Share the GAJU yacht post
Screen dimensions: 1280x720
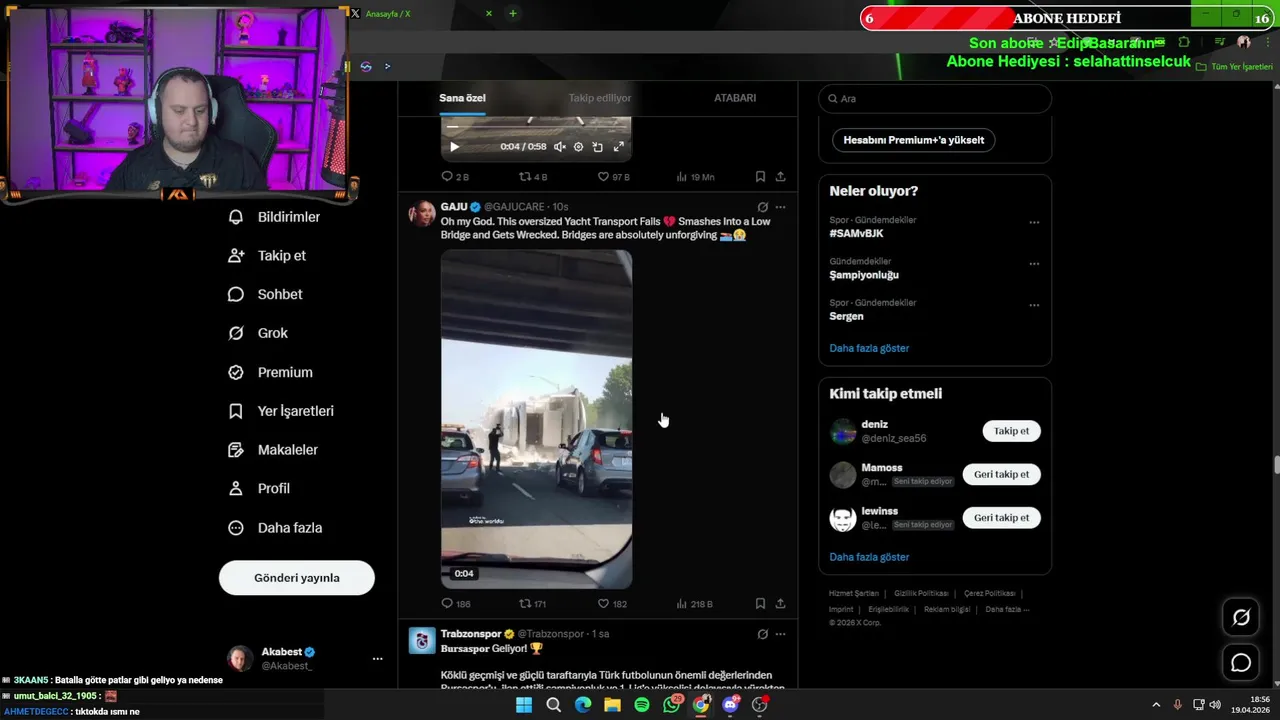coord(780,604)
